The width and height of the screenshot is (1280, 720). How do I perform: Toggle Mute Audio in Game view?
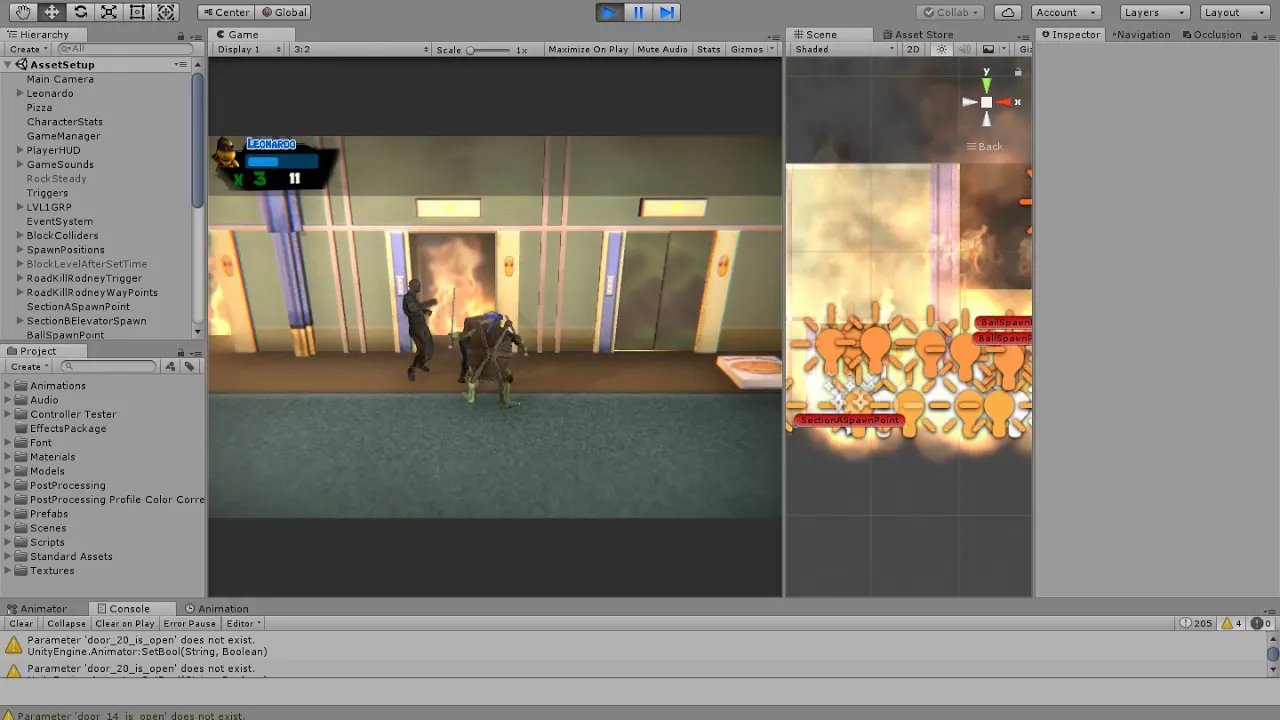[x=662, y=49]
